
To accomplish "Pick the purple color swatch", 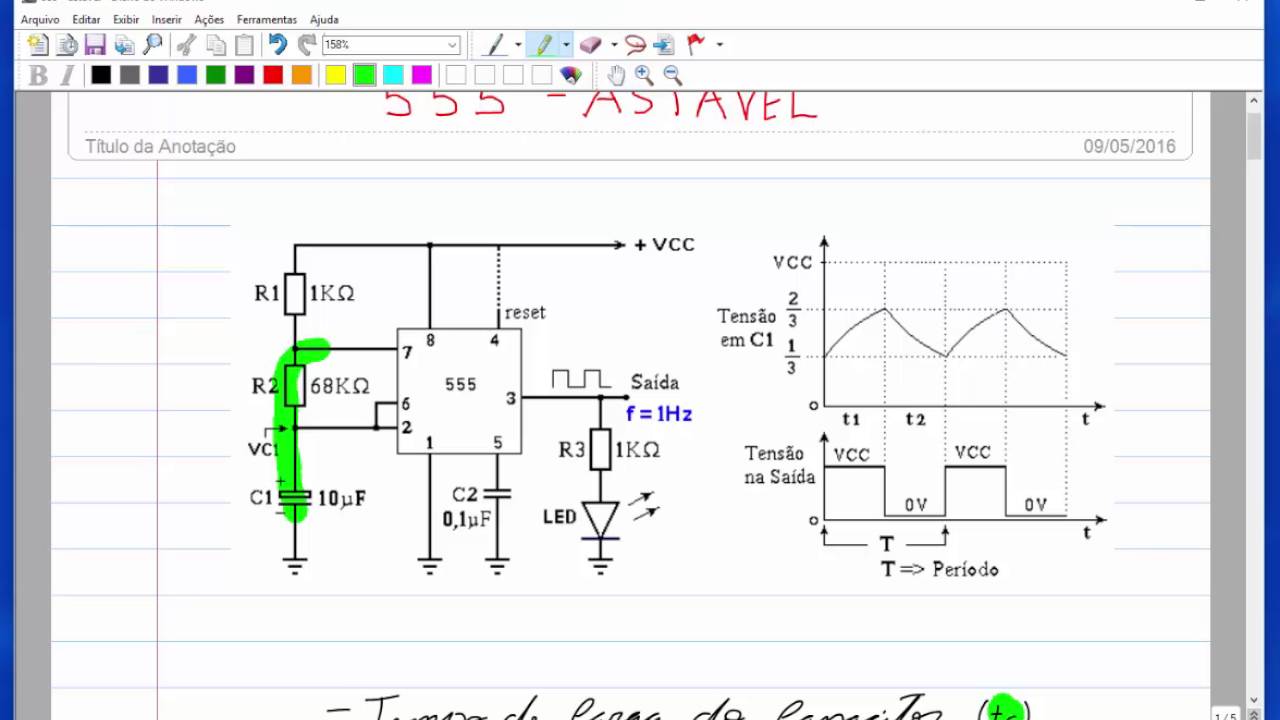I will tap(244, 75).
